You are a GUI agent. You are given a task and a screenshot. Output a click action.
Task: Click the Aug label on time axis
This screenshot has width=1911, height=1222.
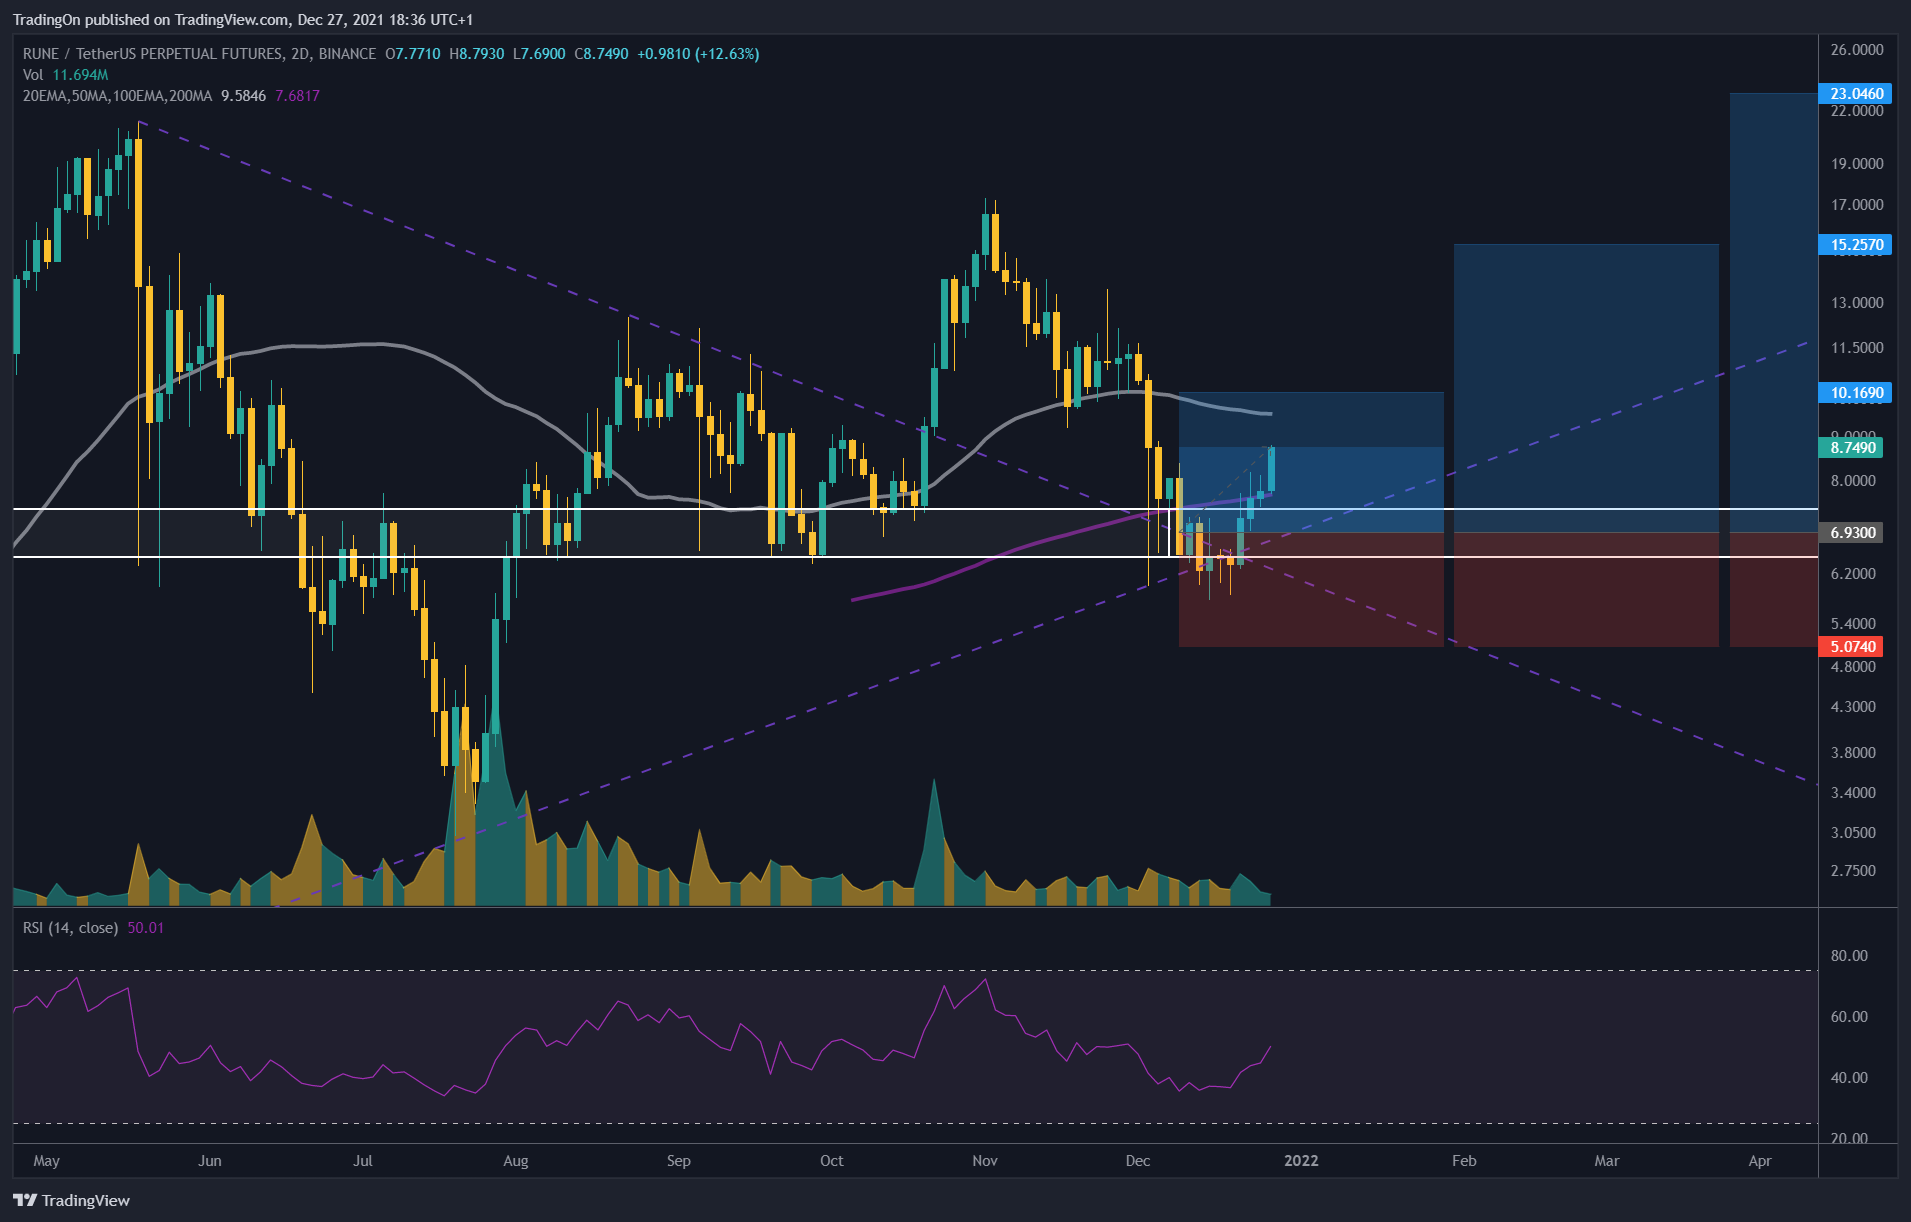(516, 1161)
